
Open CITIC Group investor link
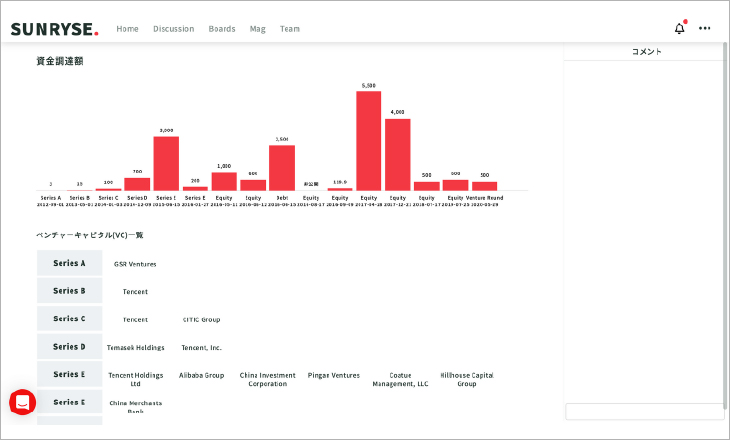tap(201, 319)
